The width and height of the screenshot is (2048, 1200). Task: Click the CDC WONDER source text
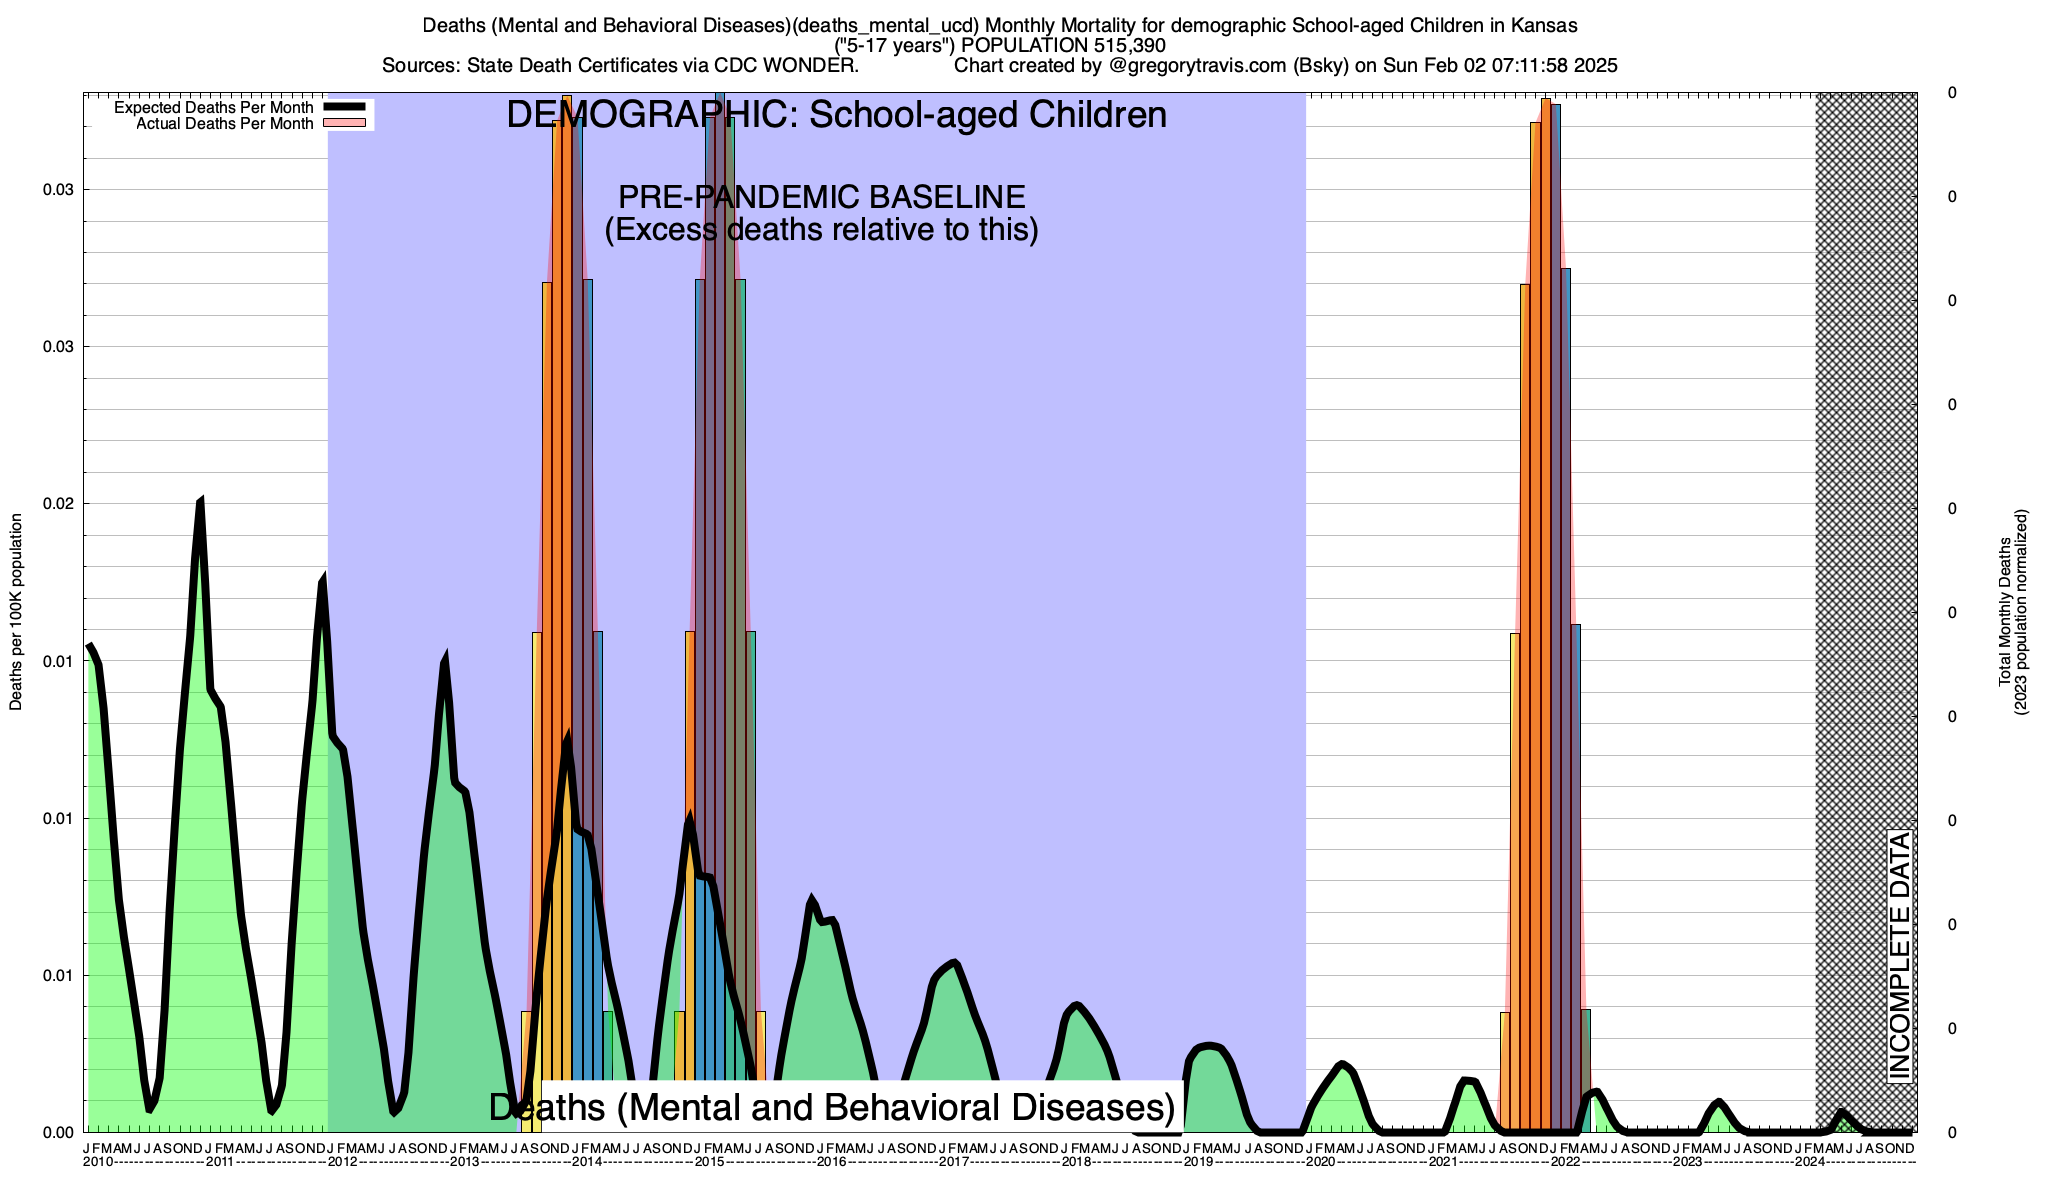pyautogui.click(x=785, y=66)
